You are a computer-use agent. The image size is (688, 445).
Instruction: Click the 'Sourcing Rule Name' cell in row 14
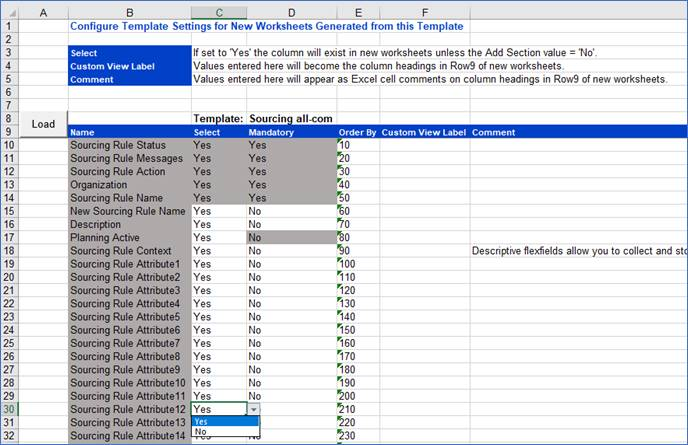click(x=130, y=198)
